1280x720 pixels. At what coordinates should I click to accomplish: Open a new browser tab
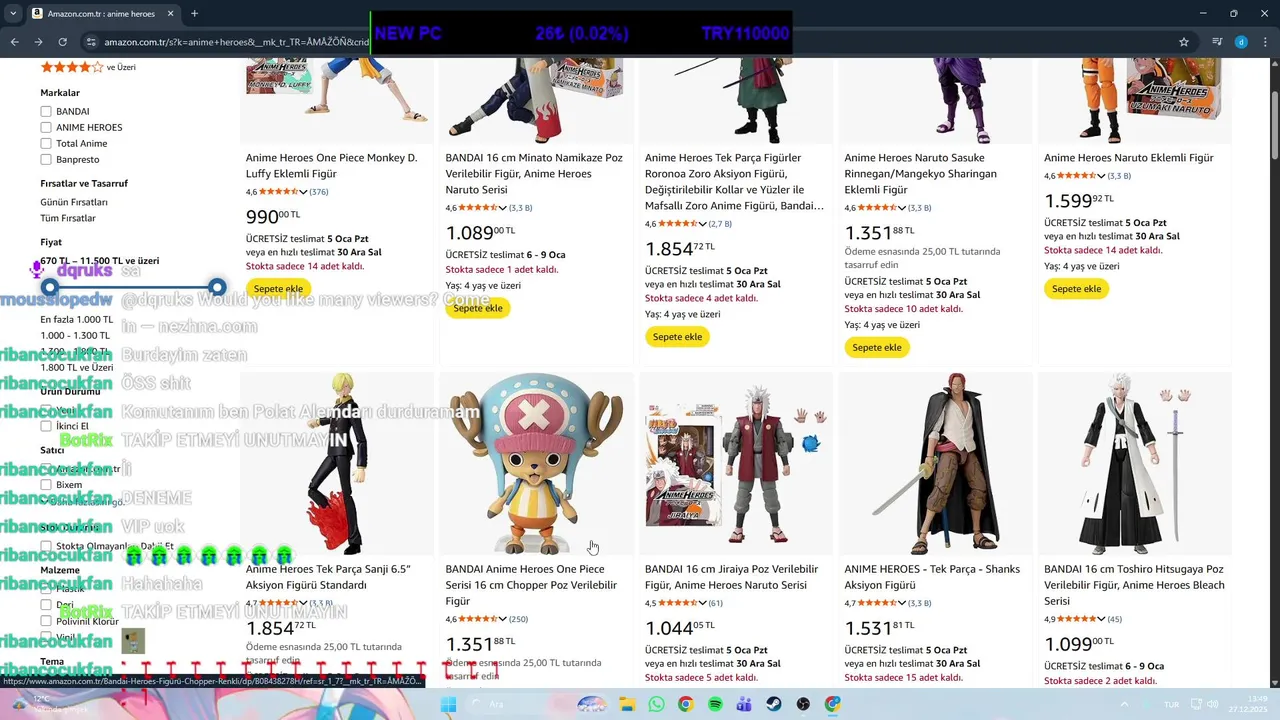point(194,14)
